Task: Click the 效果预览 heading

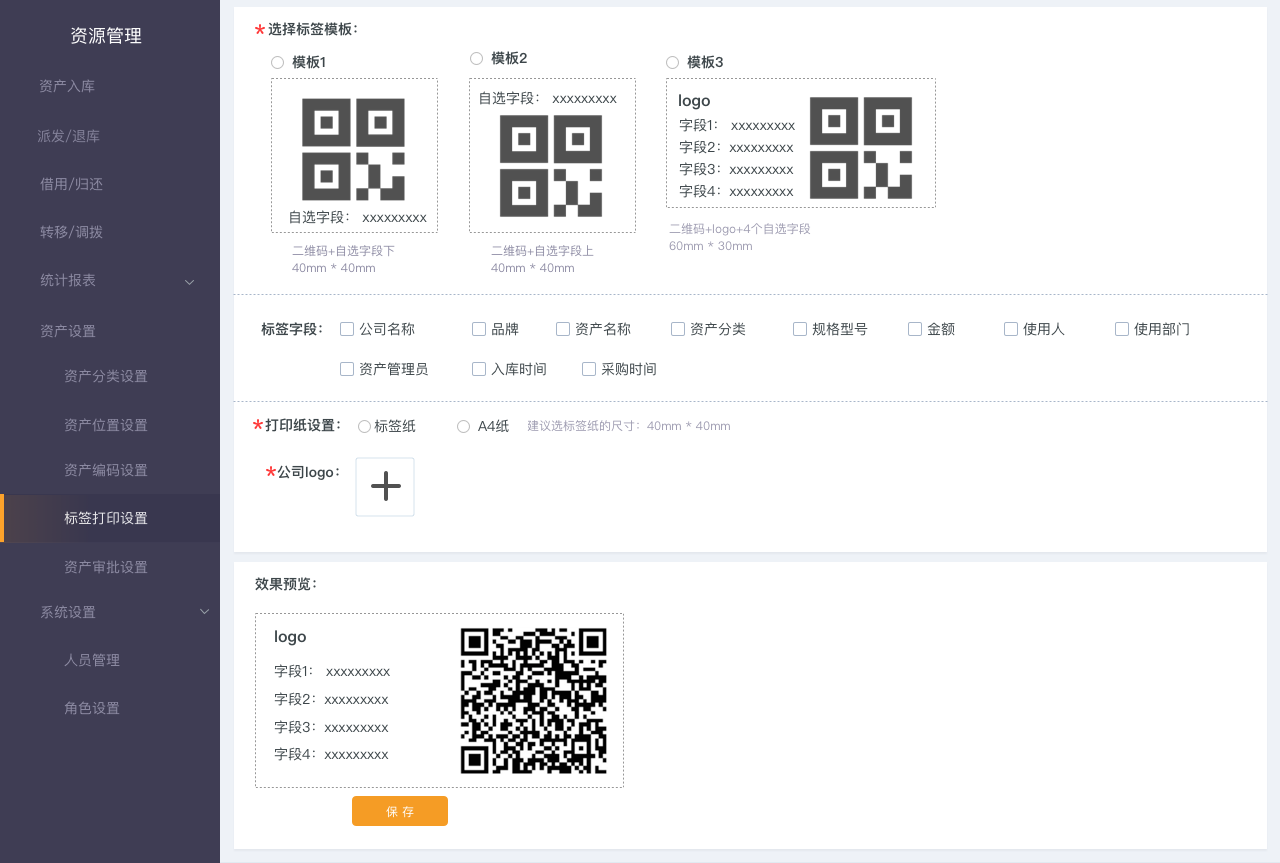Action: 286,584
